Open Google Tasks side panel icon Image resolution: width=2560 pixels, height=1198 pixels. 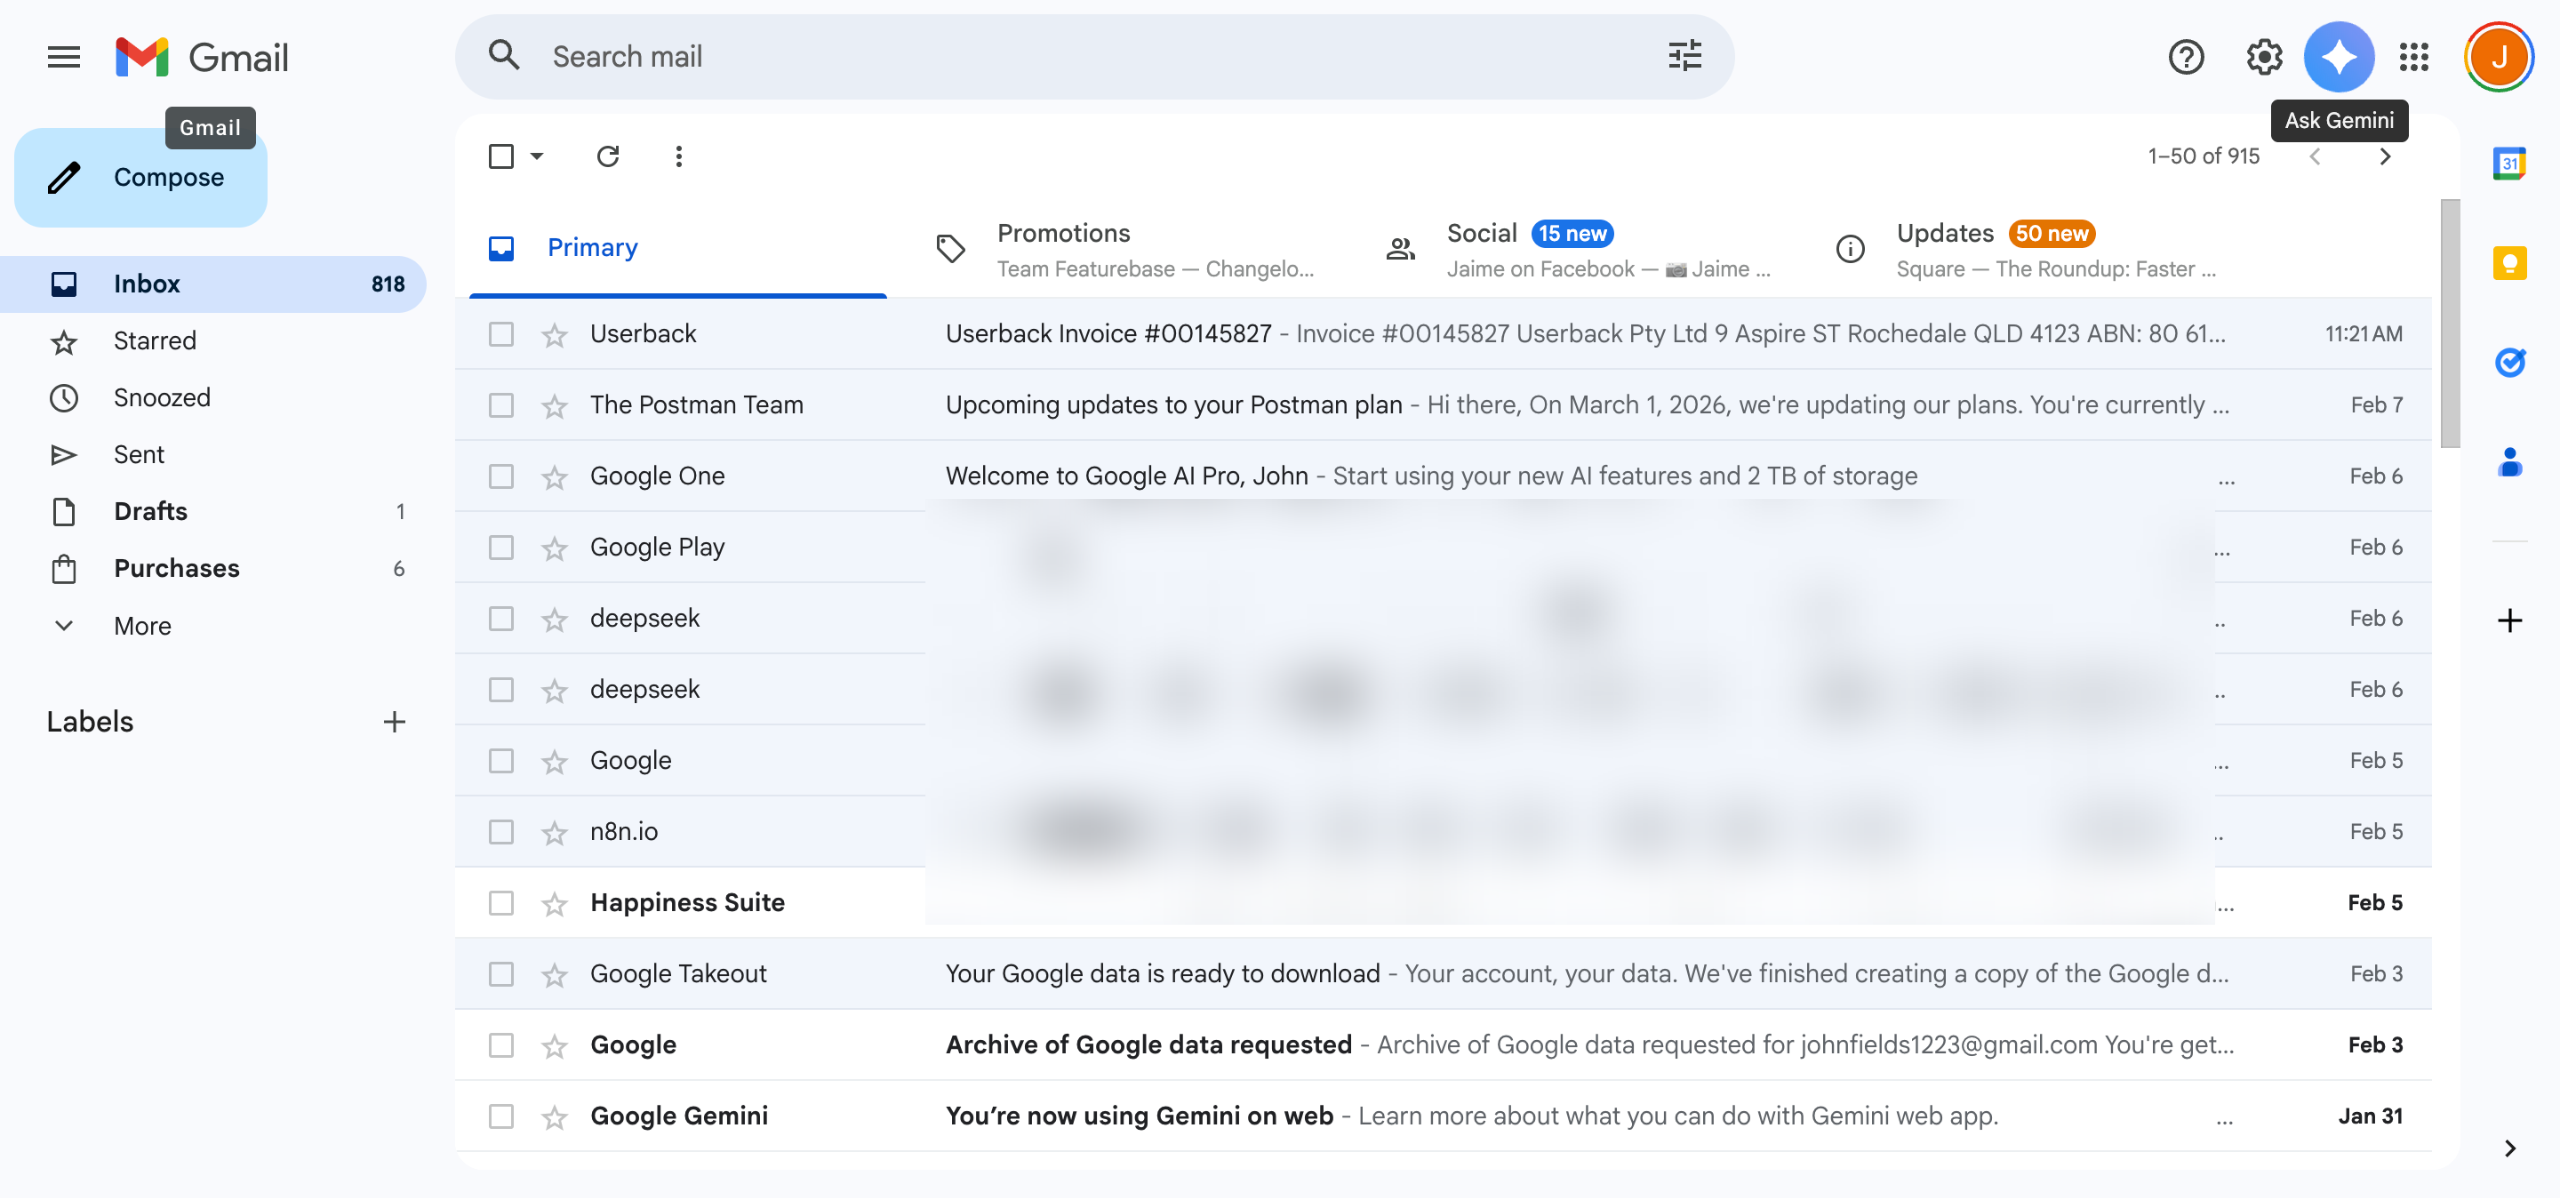pyautogui.click(x=2509, y=362)
